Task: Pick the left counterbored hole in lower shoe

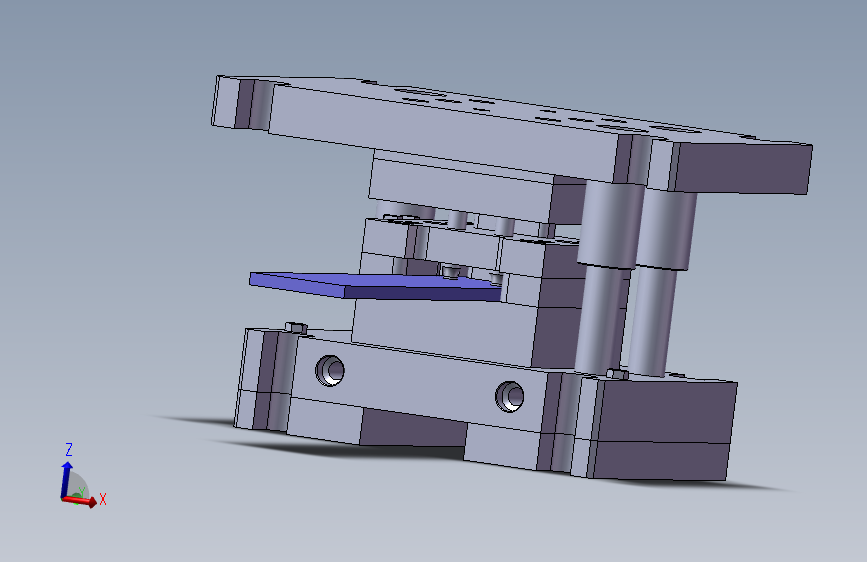Action: tap(330, 370)
